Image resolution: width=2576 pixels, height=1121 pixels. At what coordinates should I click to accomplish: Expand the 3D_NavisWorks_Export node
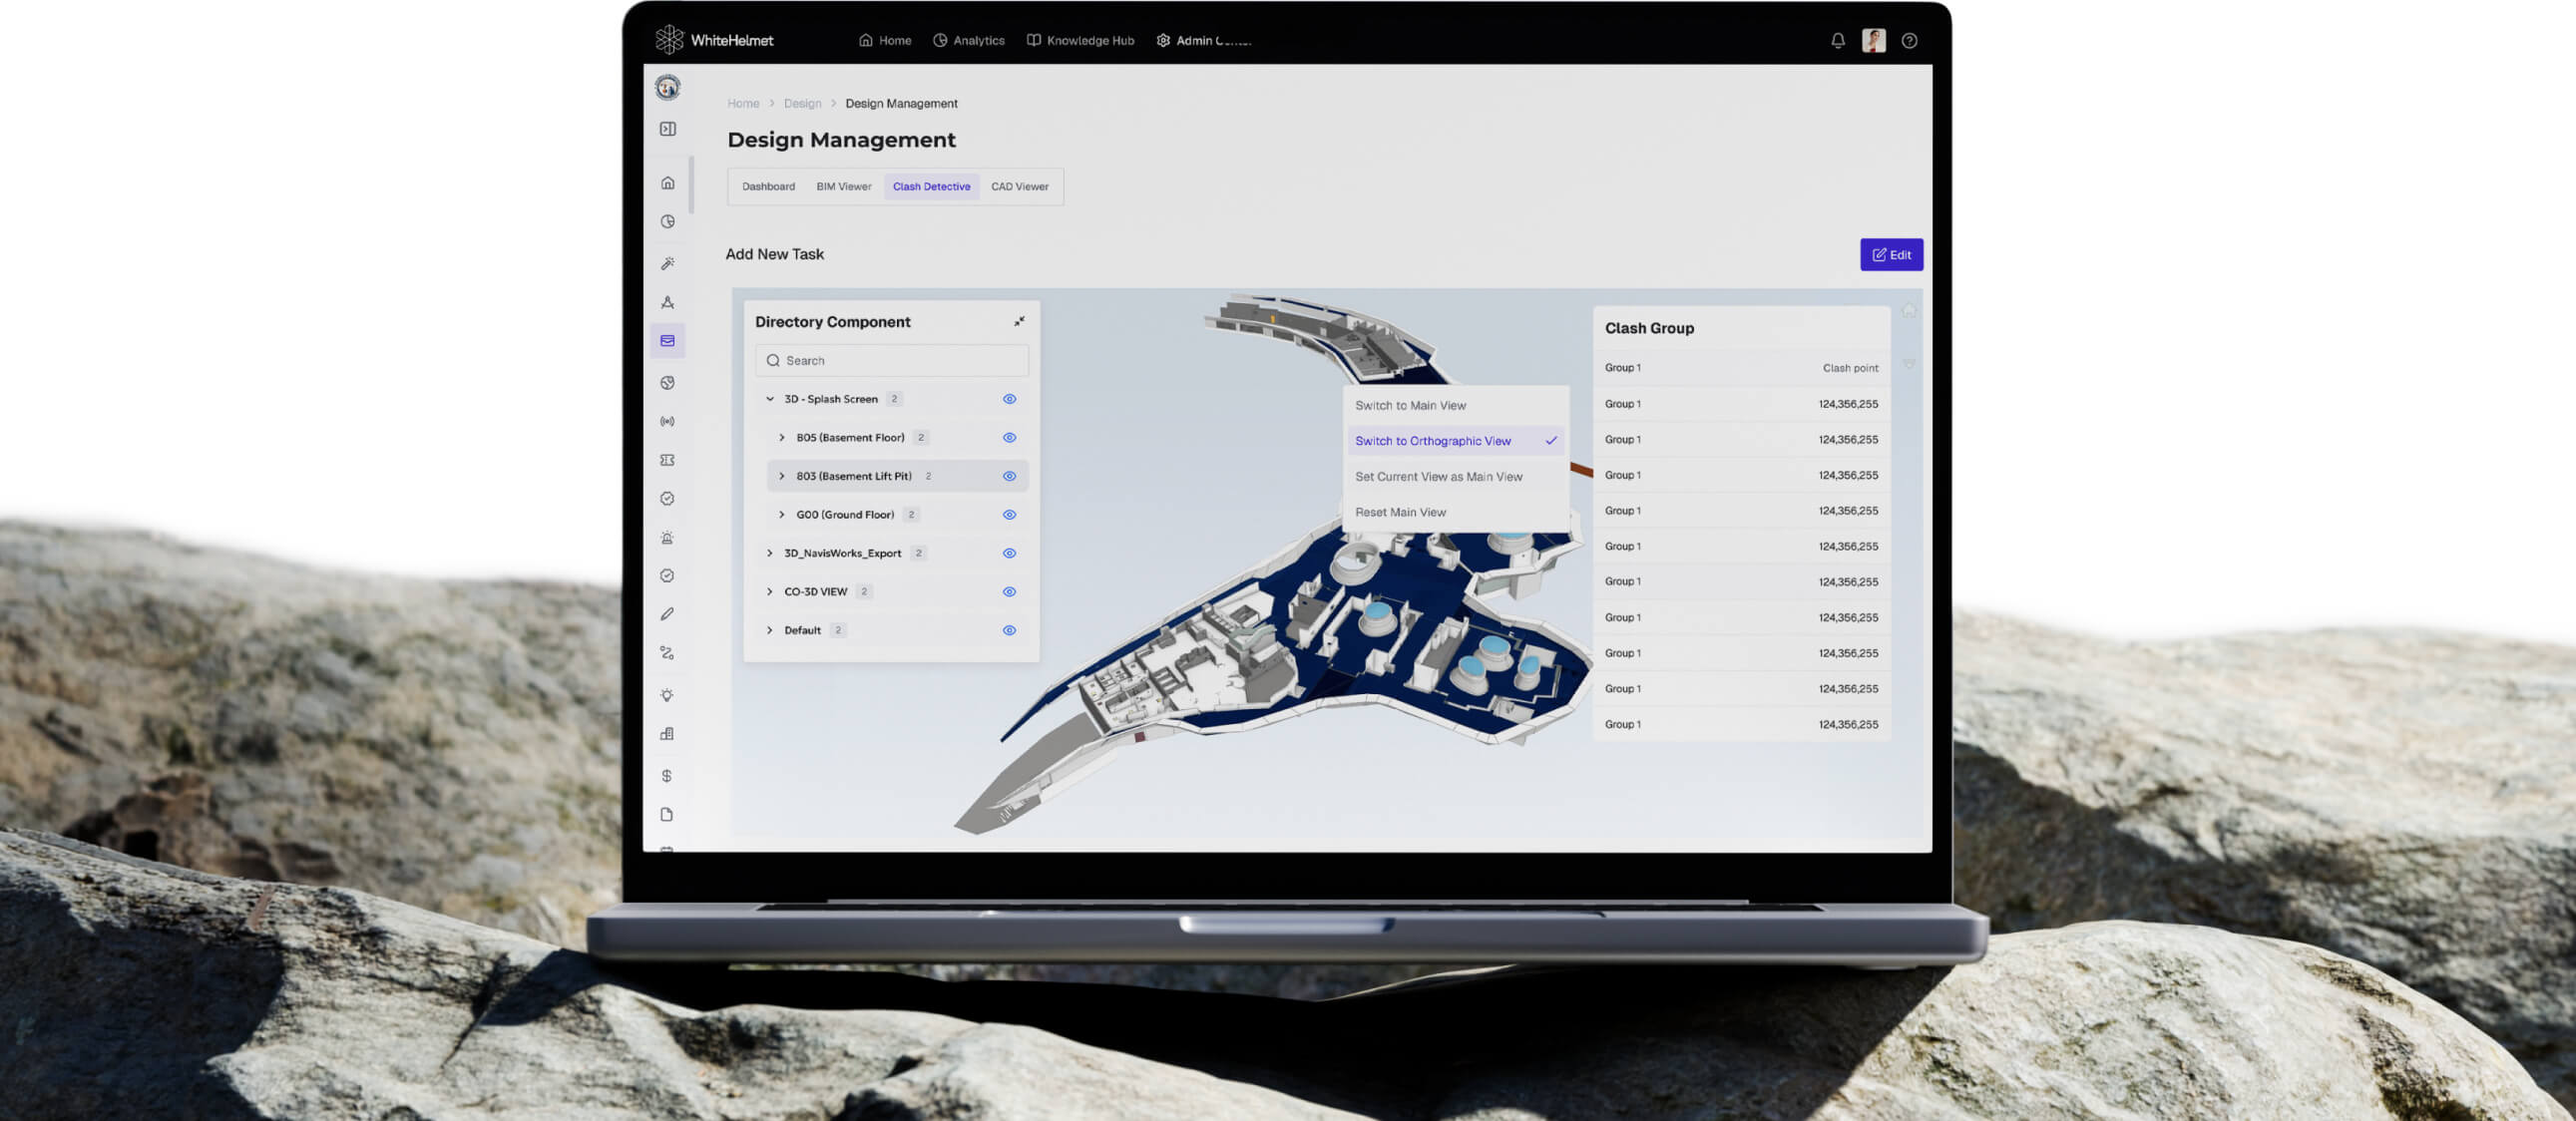[x=770, y=553]
